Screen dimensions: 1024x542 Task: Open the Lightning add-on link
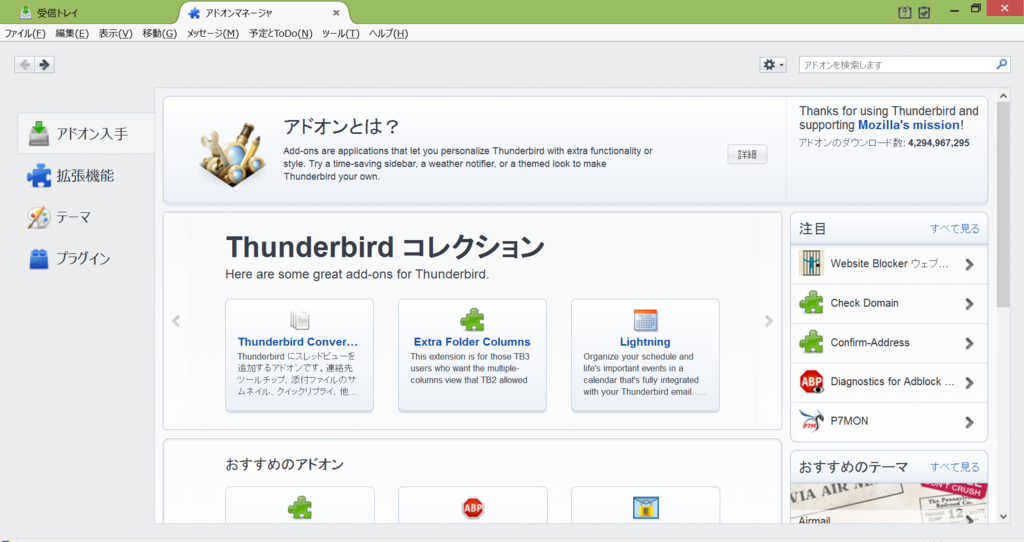pyautogui.click(x=645, y=342)
